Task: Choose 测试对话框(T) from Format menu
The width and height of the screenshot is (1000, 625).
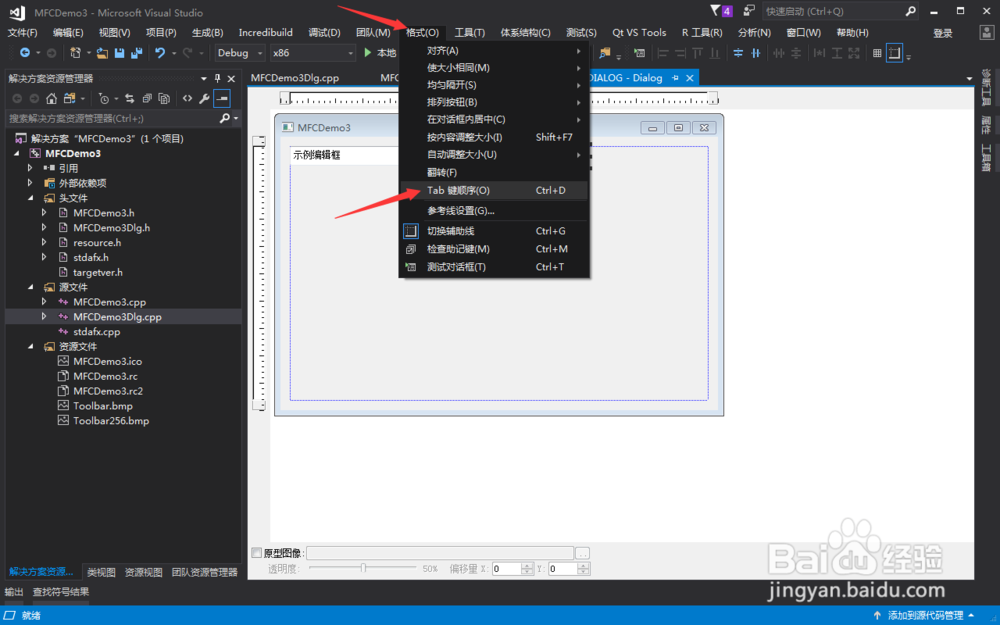Action: click(x=494, y=267)
